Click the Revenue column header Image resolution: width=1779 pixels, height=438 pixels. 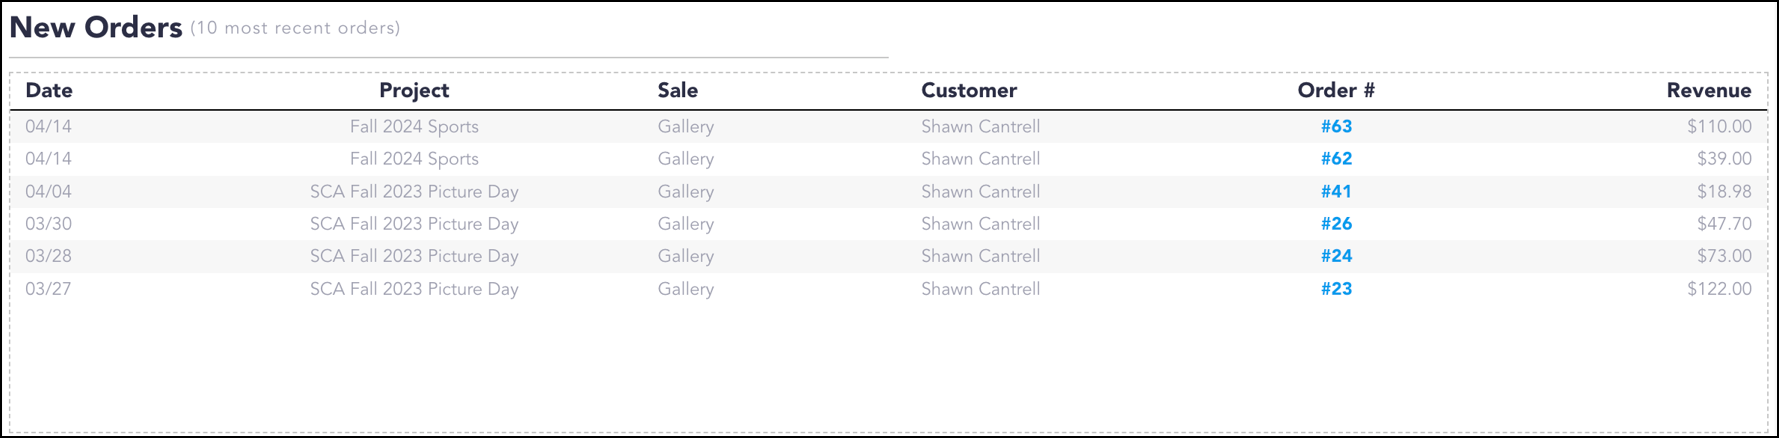point(1709,91)
